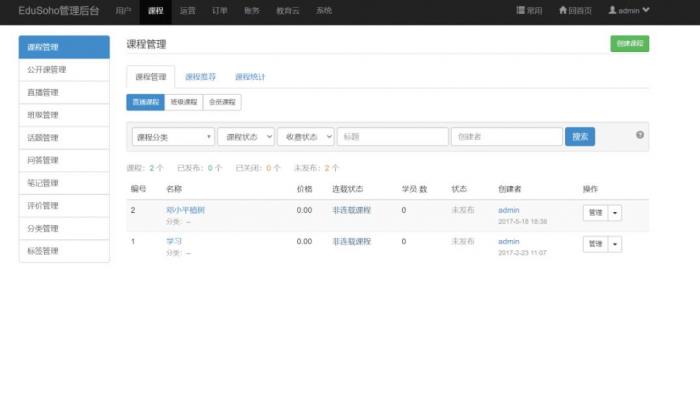
Task: Click the 常用 list icon in navbar
Action: [x=522, y=10]
